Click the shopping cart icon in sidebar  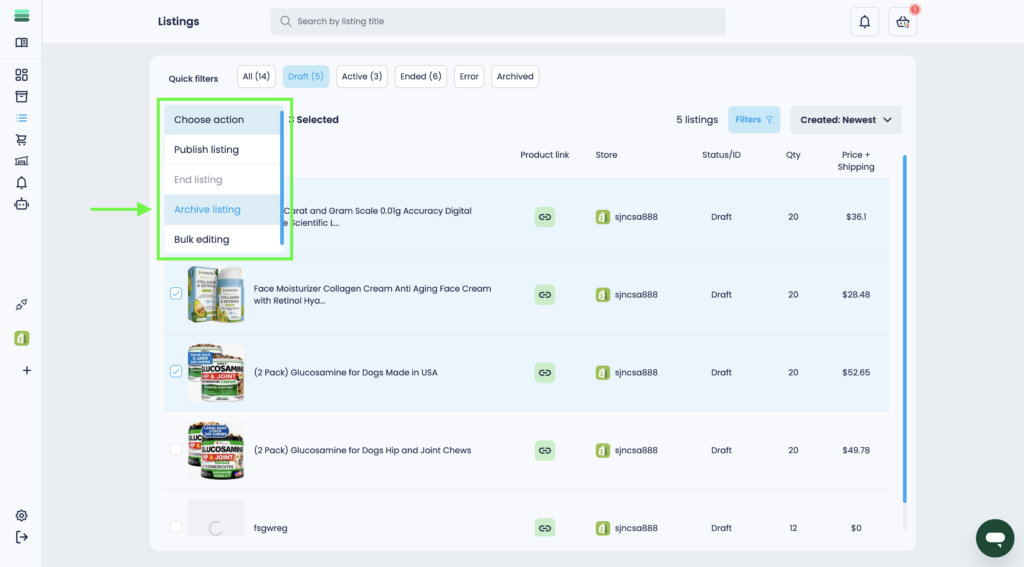point(21,139)
